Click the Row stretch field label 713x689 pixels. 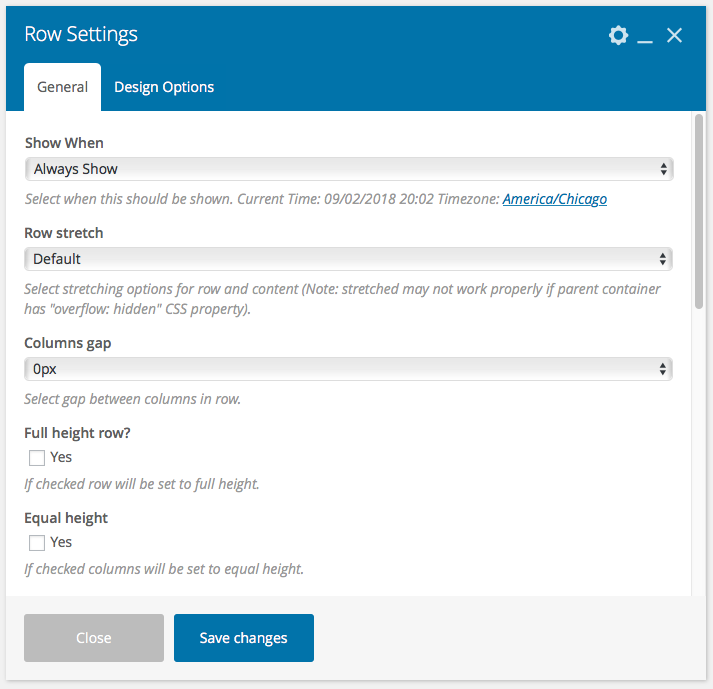pos(64,233)
